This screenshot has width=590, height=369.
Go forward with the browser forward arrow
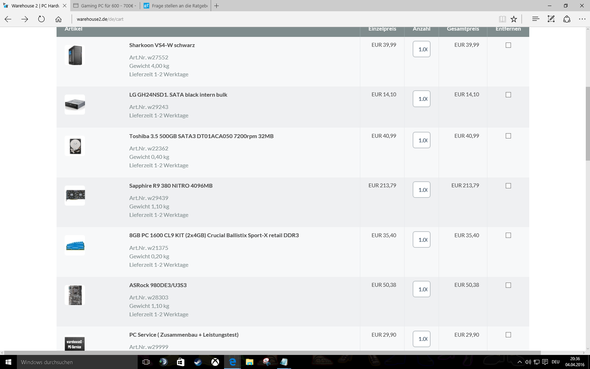(24, 19)
